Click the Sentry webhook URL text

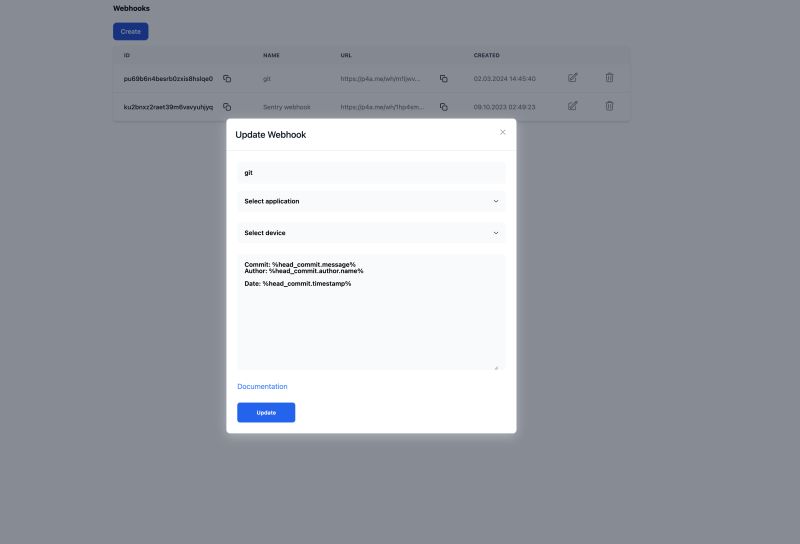click(382, 107)
